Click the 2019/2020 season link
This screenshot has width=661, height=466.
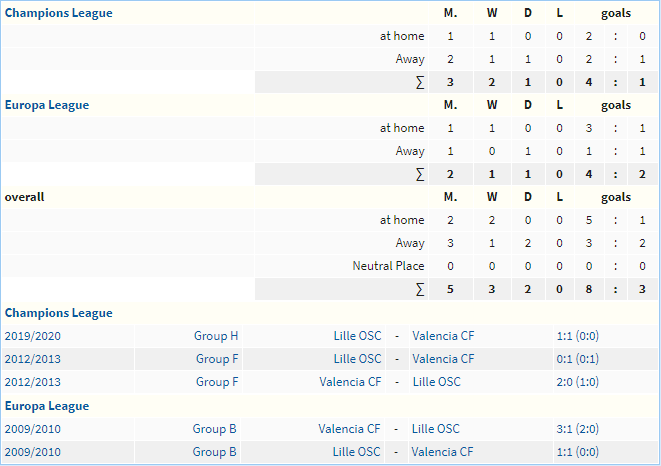(32, 336)
